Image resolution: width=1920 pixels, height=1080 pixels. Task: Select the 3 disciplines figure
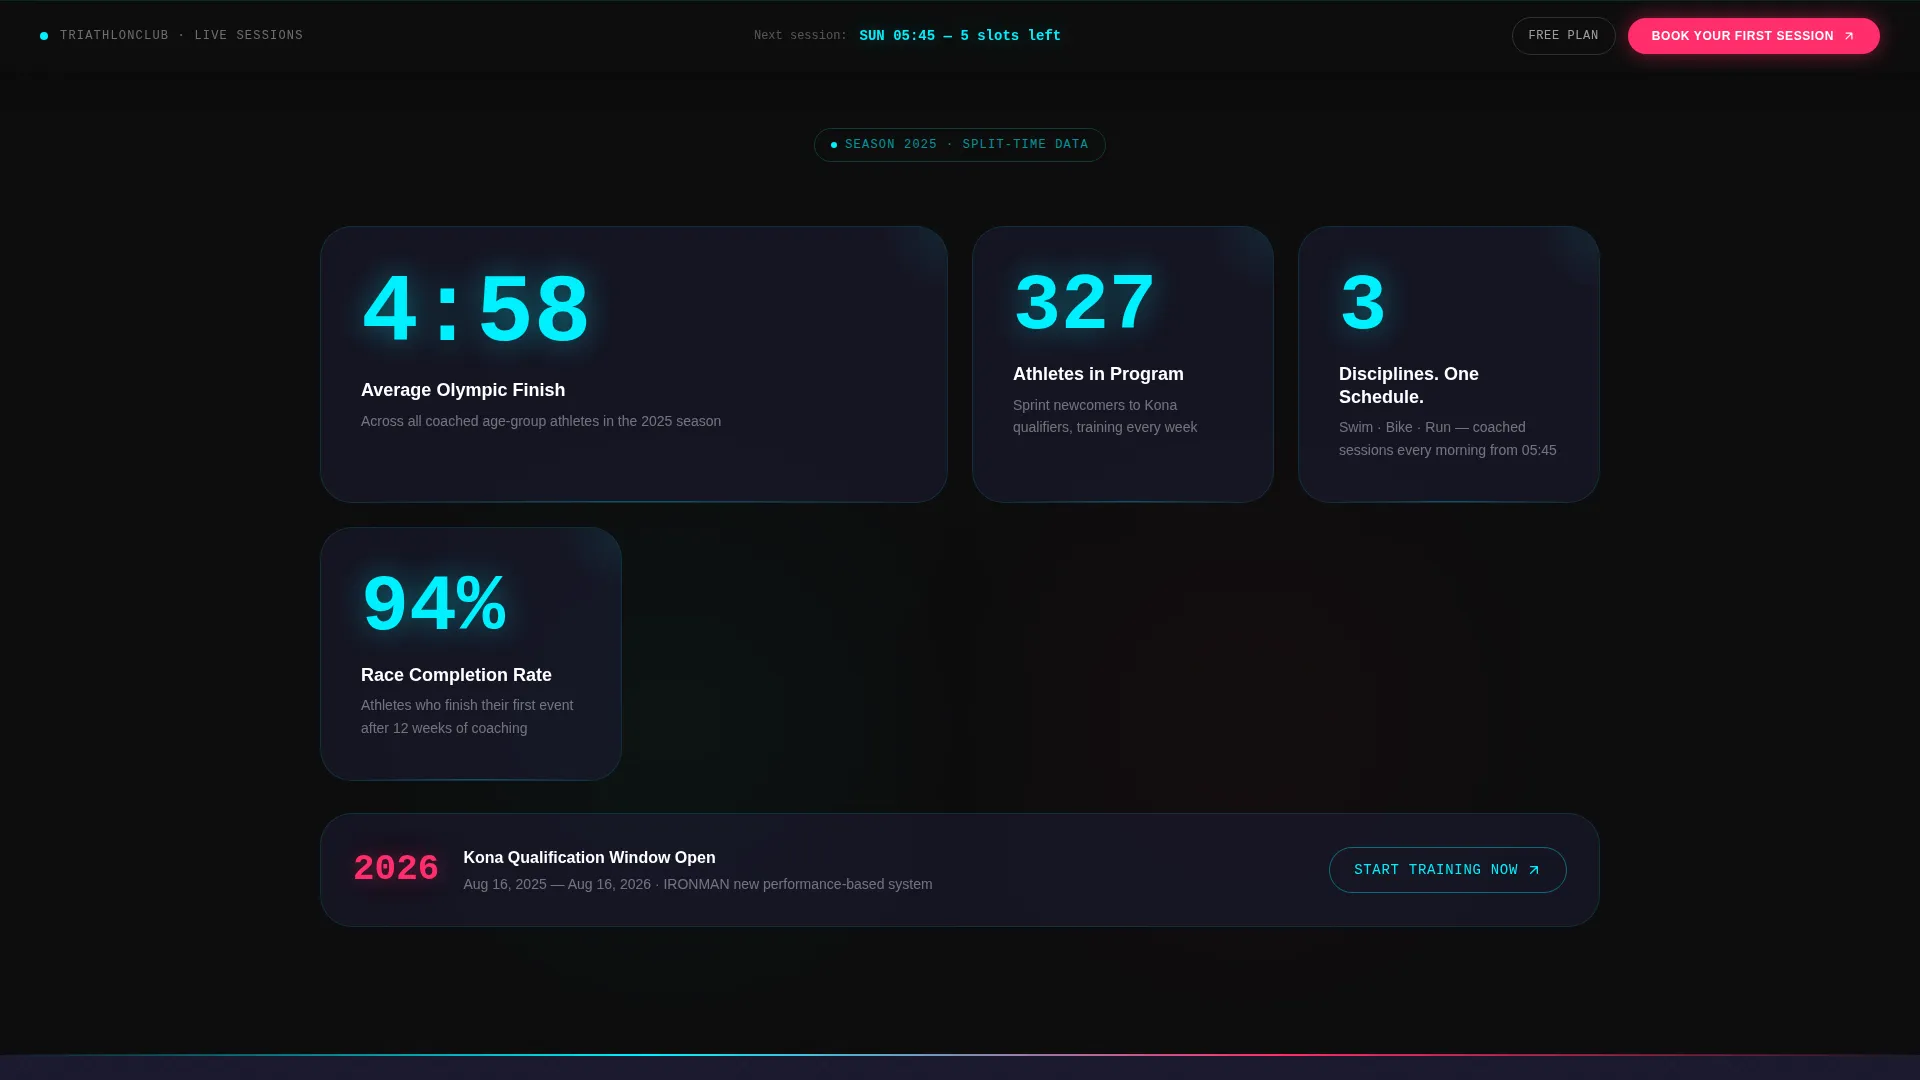click(1362, 303)
